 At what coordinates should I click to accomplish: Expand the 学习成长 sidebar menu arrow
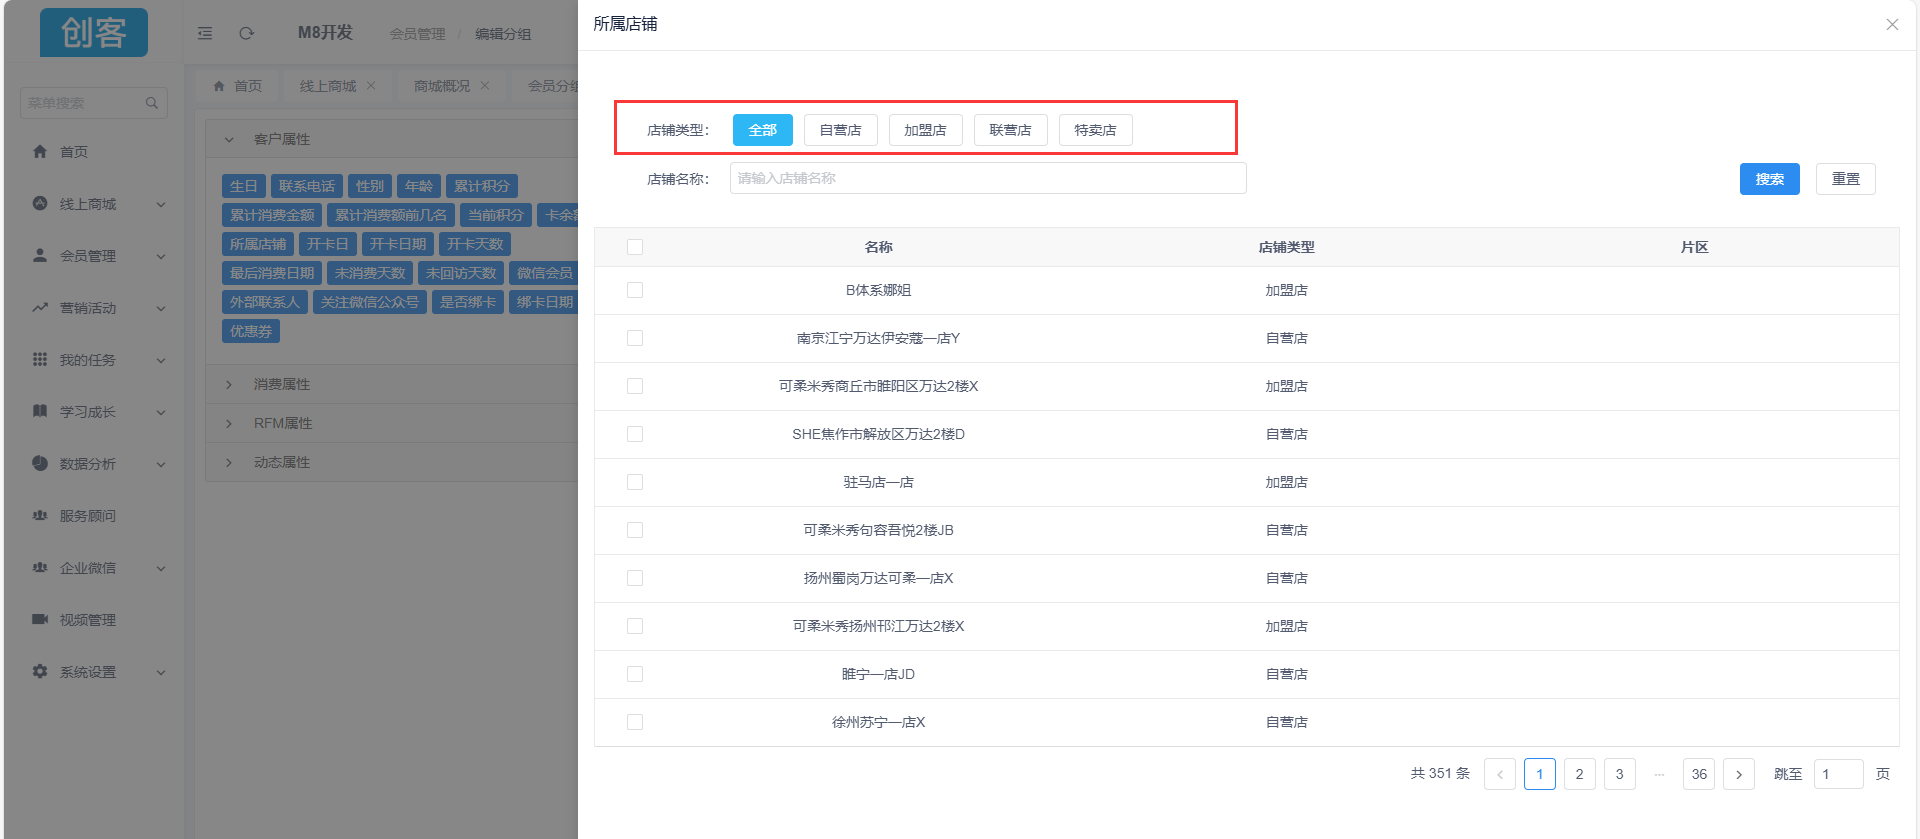(x=161, y=412)
